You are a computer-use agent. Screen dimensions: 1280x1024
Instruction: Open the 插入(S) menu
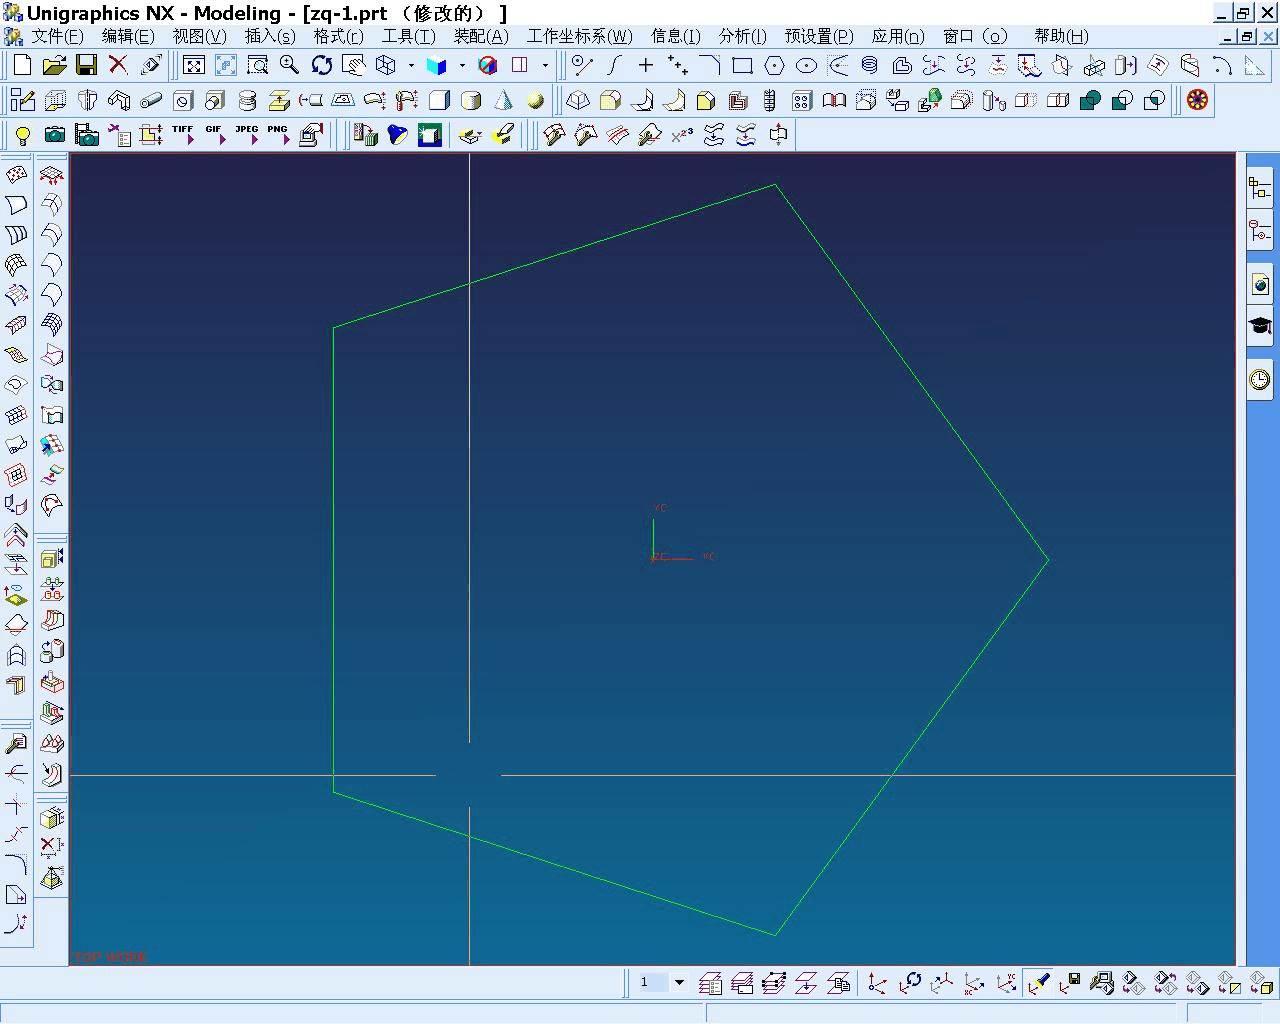pyautogui.click(x=270, y=36)
